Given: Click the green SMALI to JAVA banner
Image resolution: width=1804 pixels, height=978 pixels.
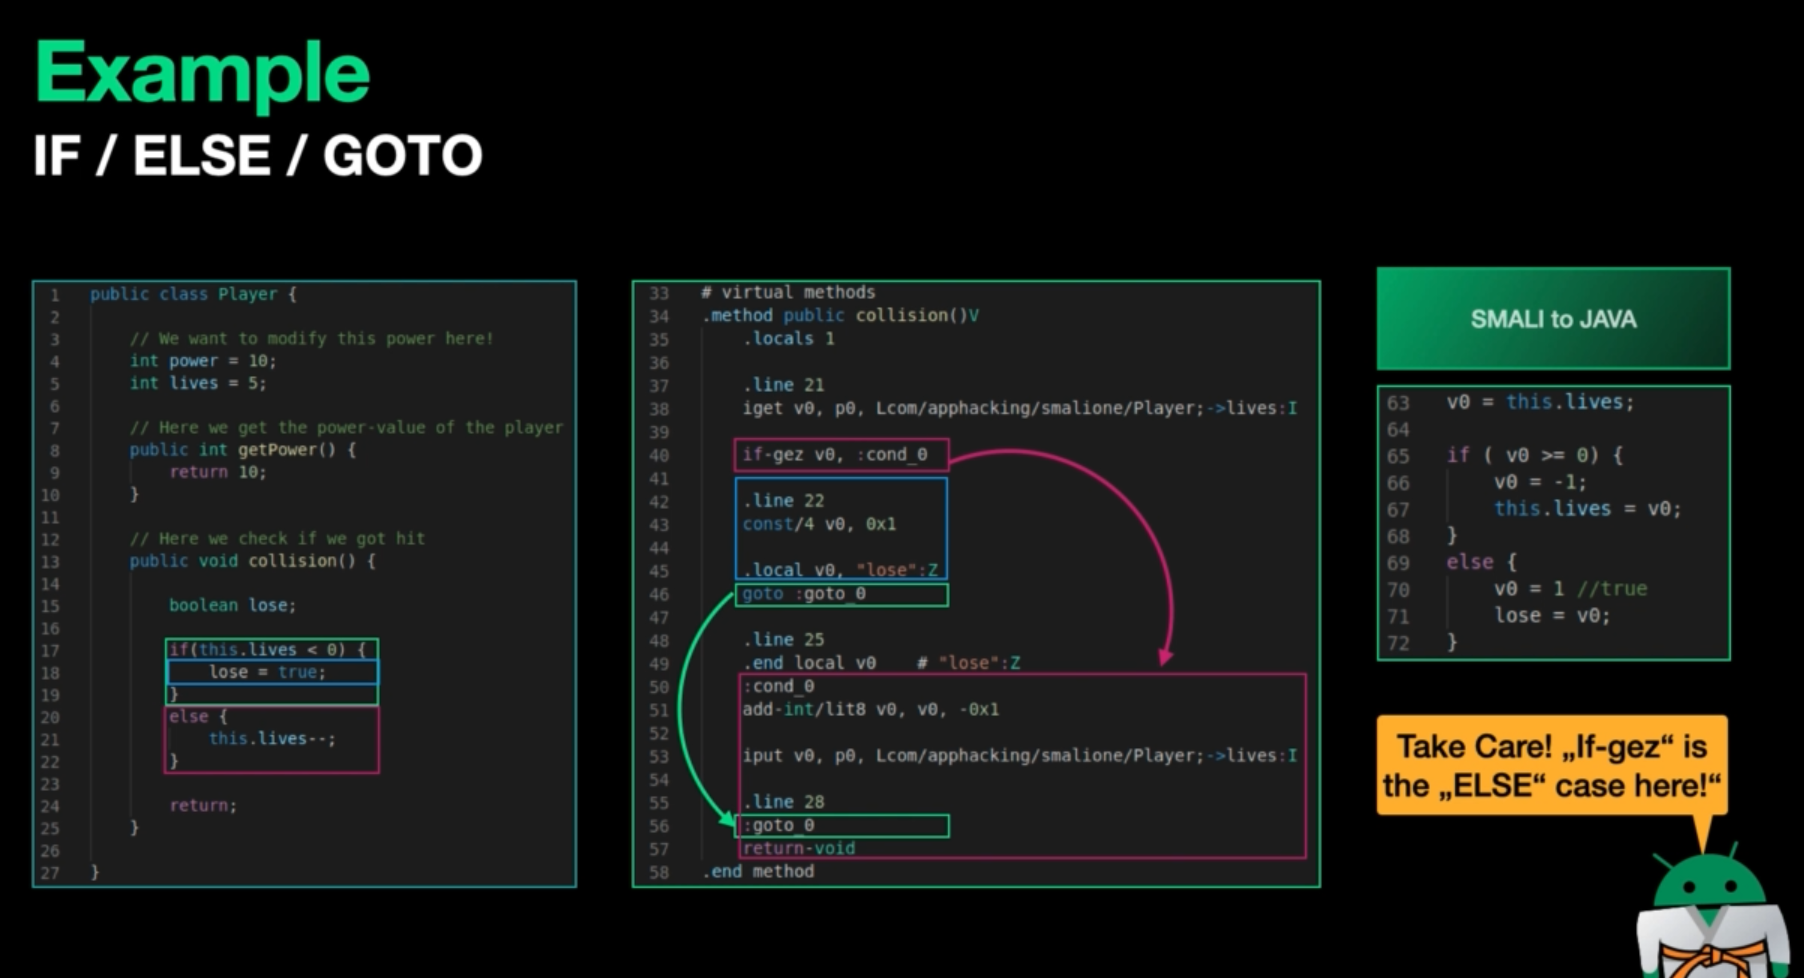Looking at the screenshot, I should (x=1552, y=319).
